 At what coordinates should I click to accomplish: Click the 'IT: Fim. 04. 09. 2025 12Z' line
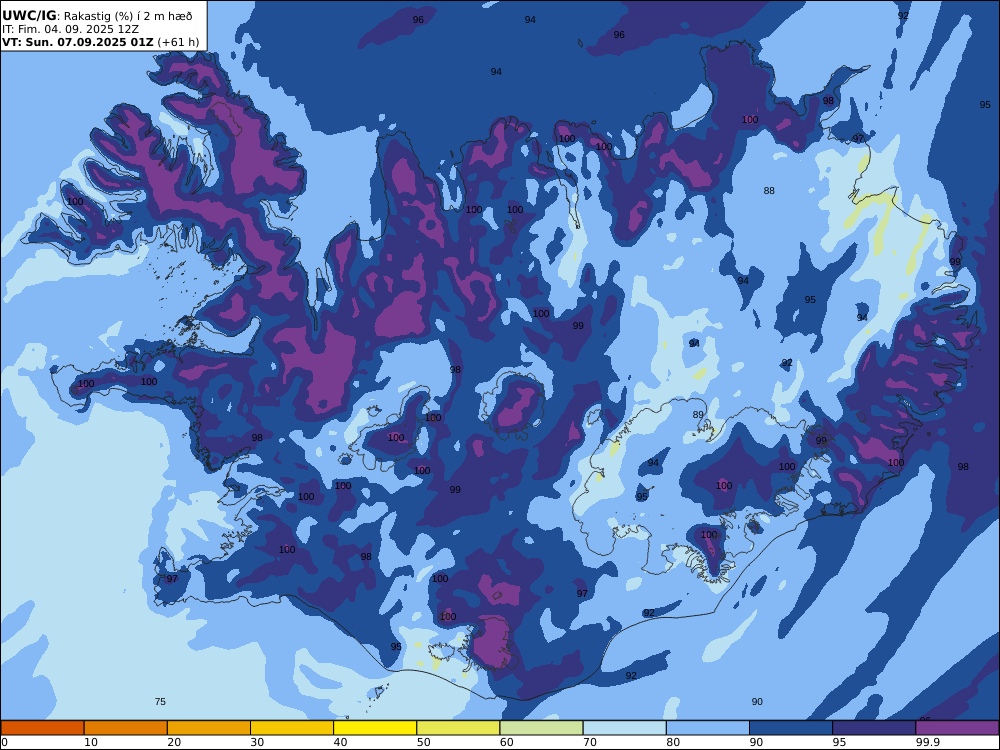[70, 29]
